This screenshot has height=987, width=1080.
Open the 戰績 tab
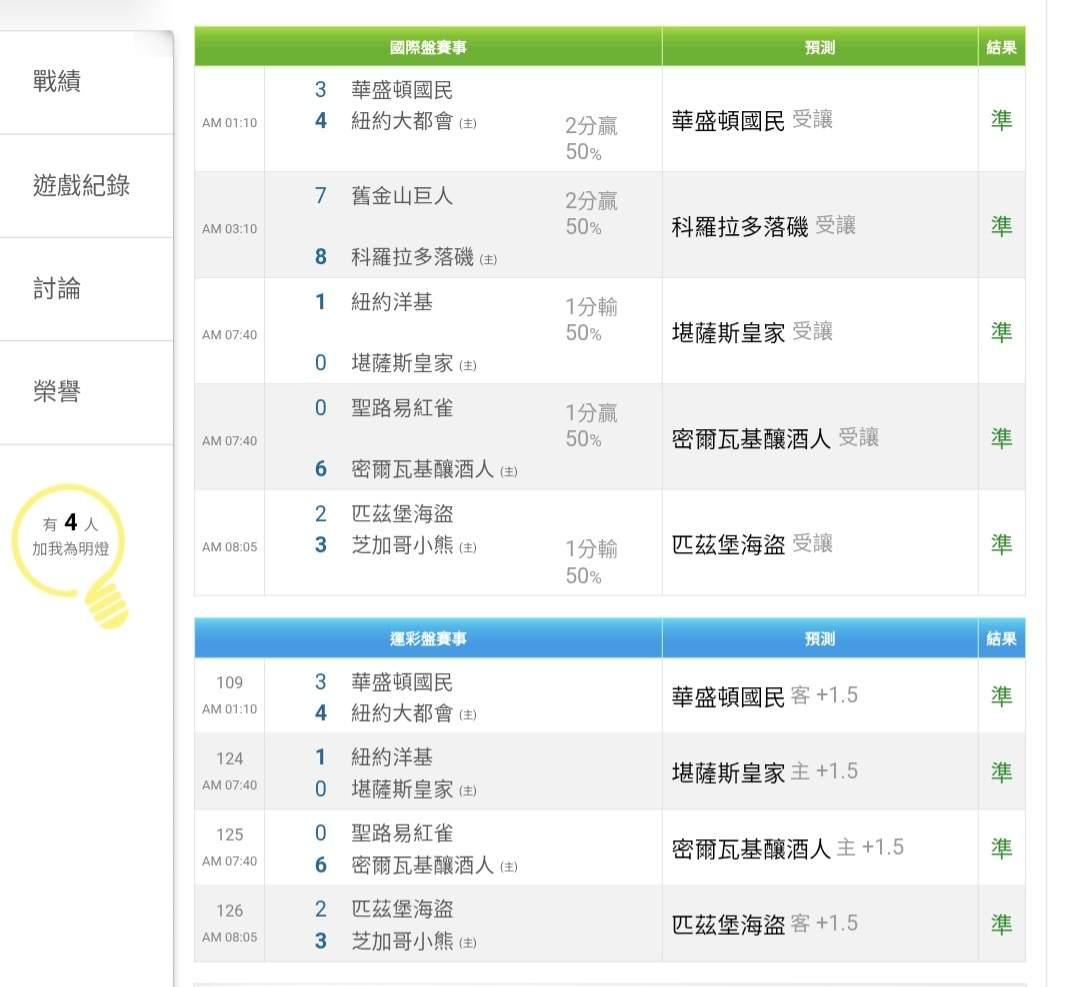[x=57, y=82]
